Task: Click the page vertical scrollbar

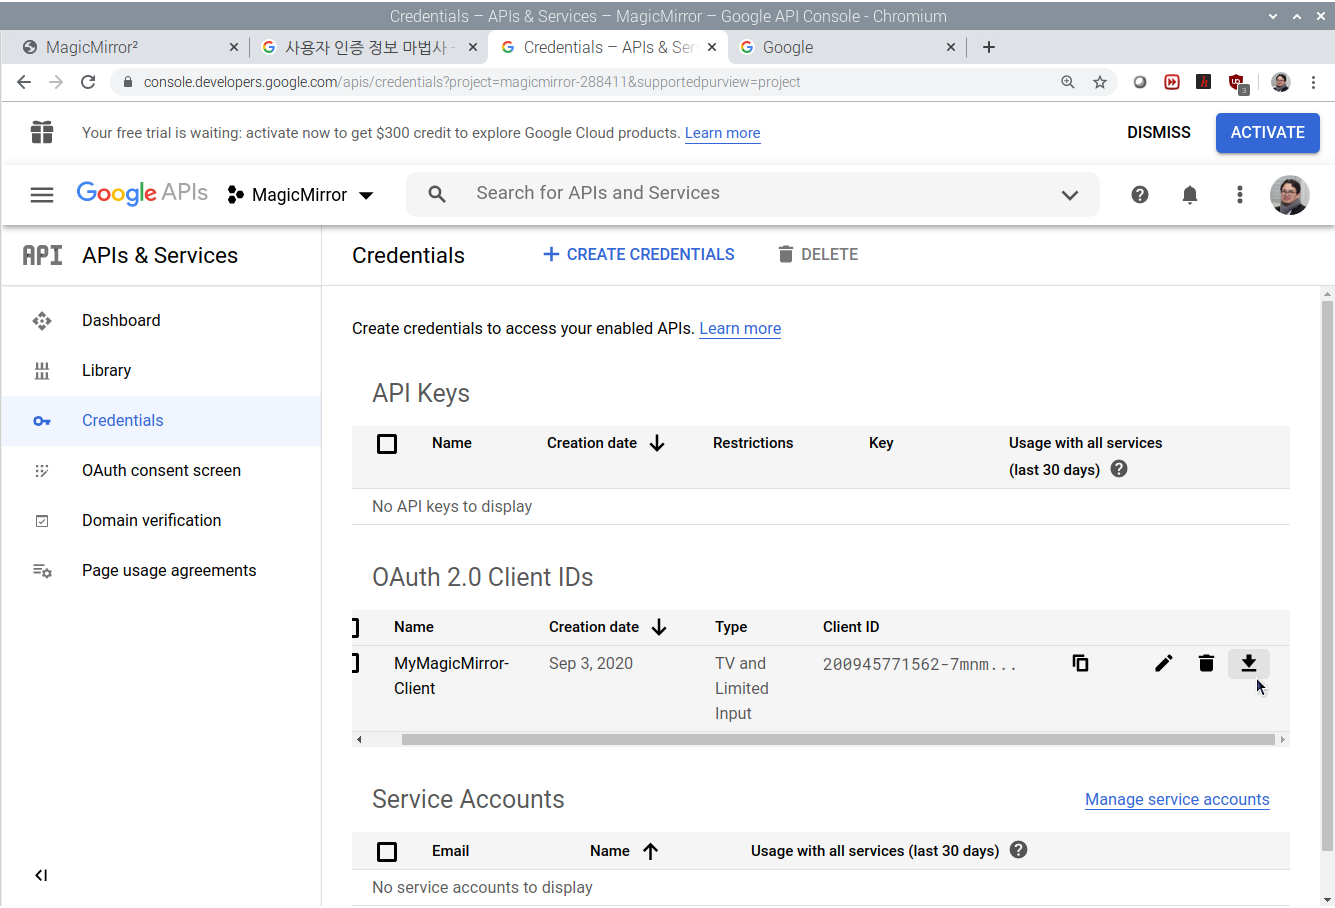Action: pyautogui.click(x=1327, y=575)
